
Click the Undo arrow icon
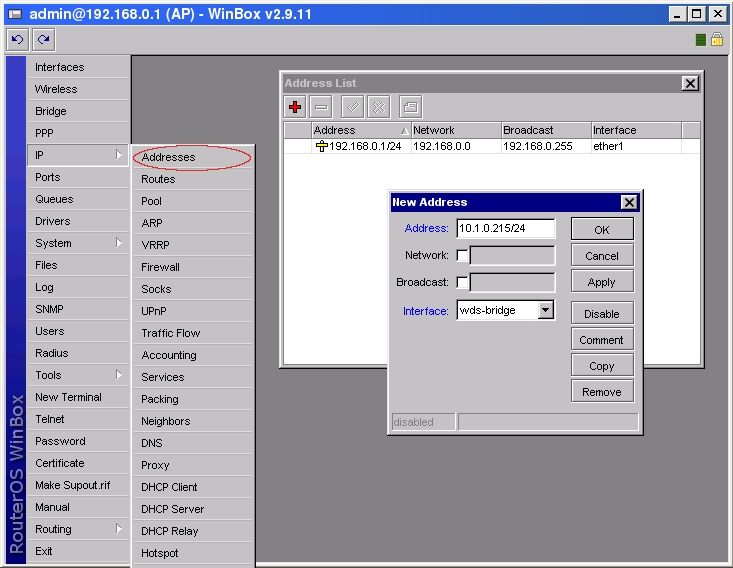point(18,40)
